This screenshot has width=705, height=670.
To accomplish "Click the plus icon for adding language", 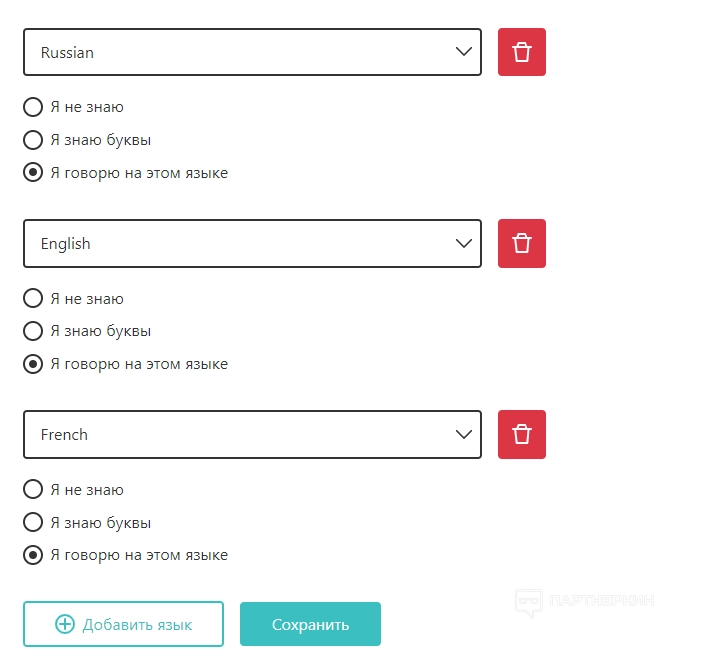I will [65, 625].
